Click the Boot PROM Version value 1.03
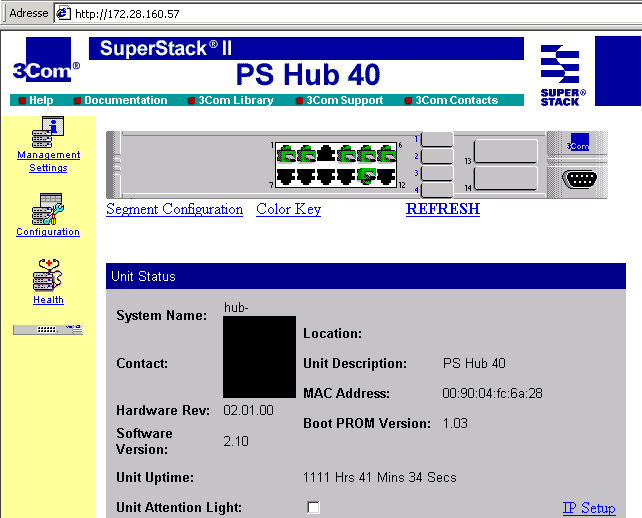 pyautogui.click(x=455, y=423)
